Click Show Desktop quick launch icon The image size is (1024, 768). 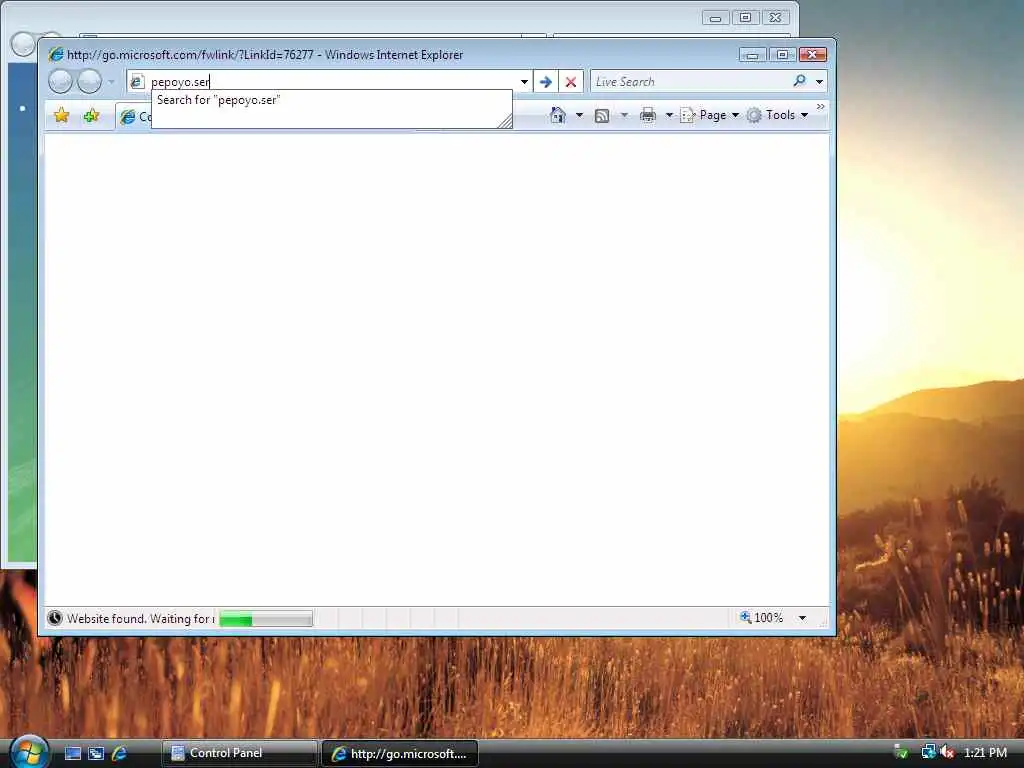tap(73, 753)
